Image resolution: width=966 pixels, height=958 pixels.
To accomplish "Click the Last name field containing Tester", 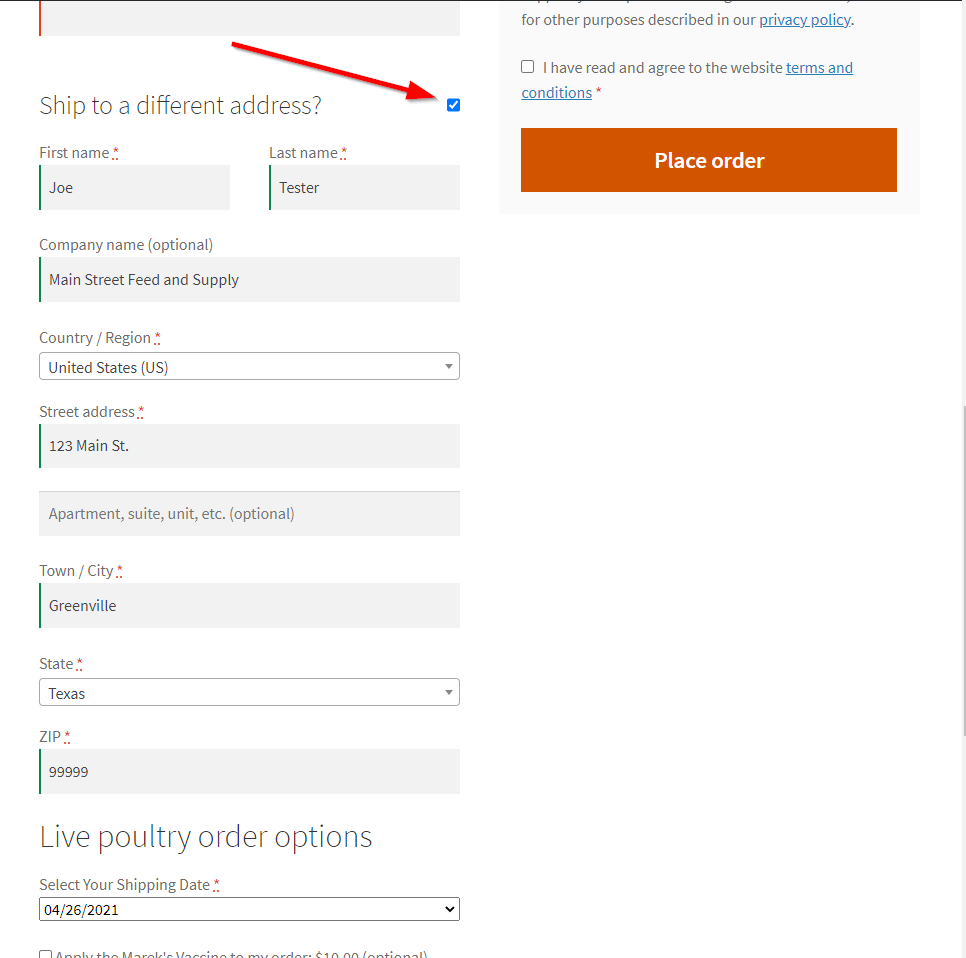I will click(365, 187).
